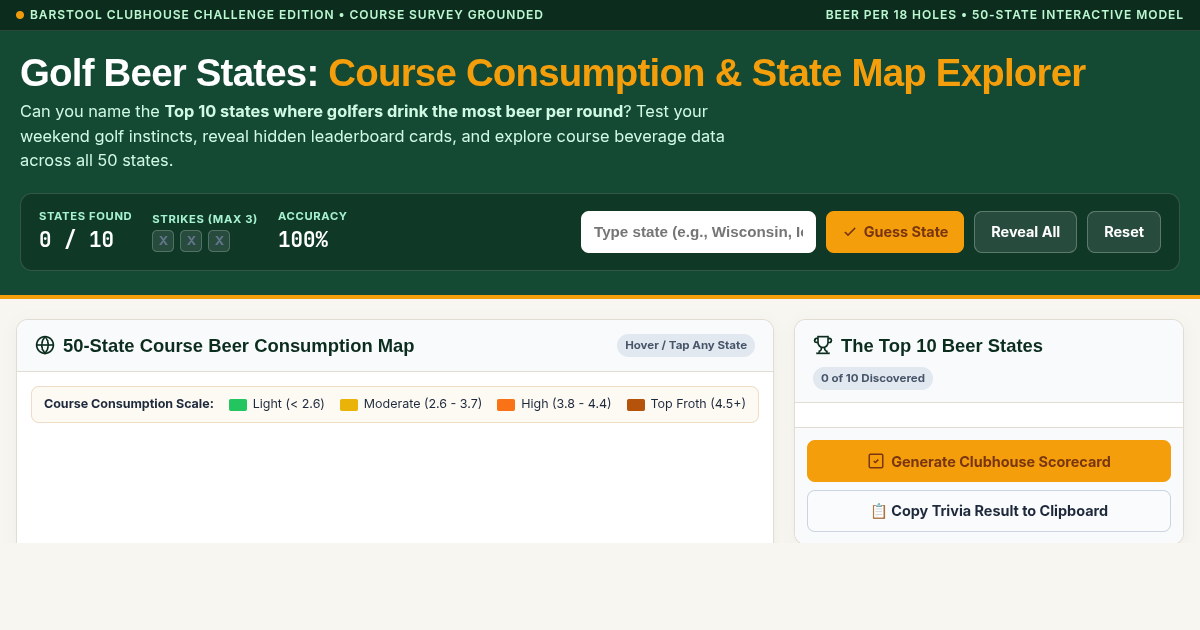Click the 0 of 10 Discovered badge

[873, 378]
